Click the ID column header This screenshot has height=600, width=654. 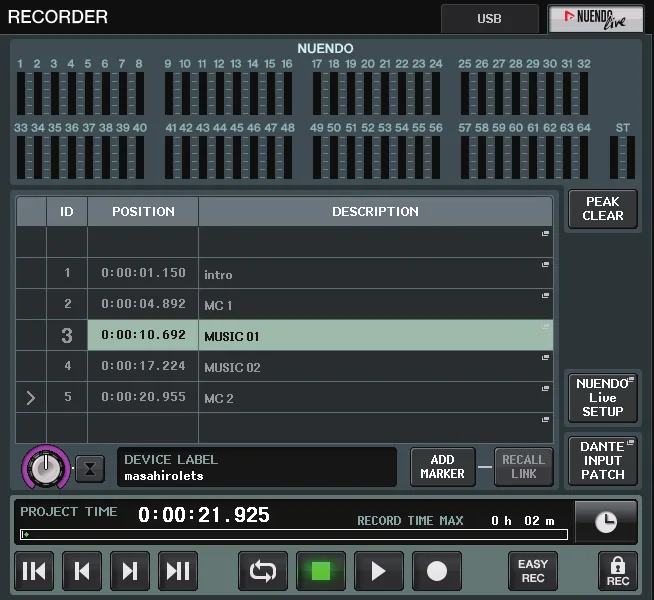point(67,211)
